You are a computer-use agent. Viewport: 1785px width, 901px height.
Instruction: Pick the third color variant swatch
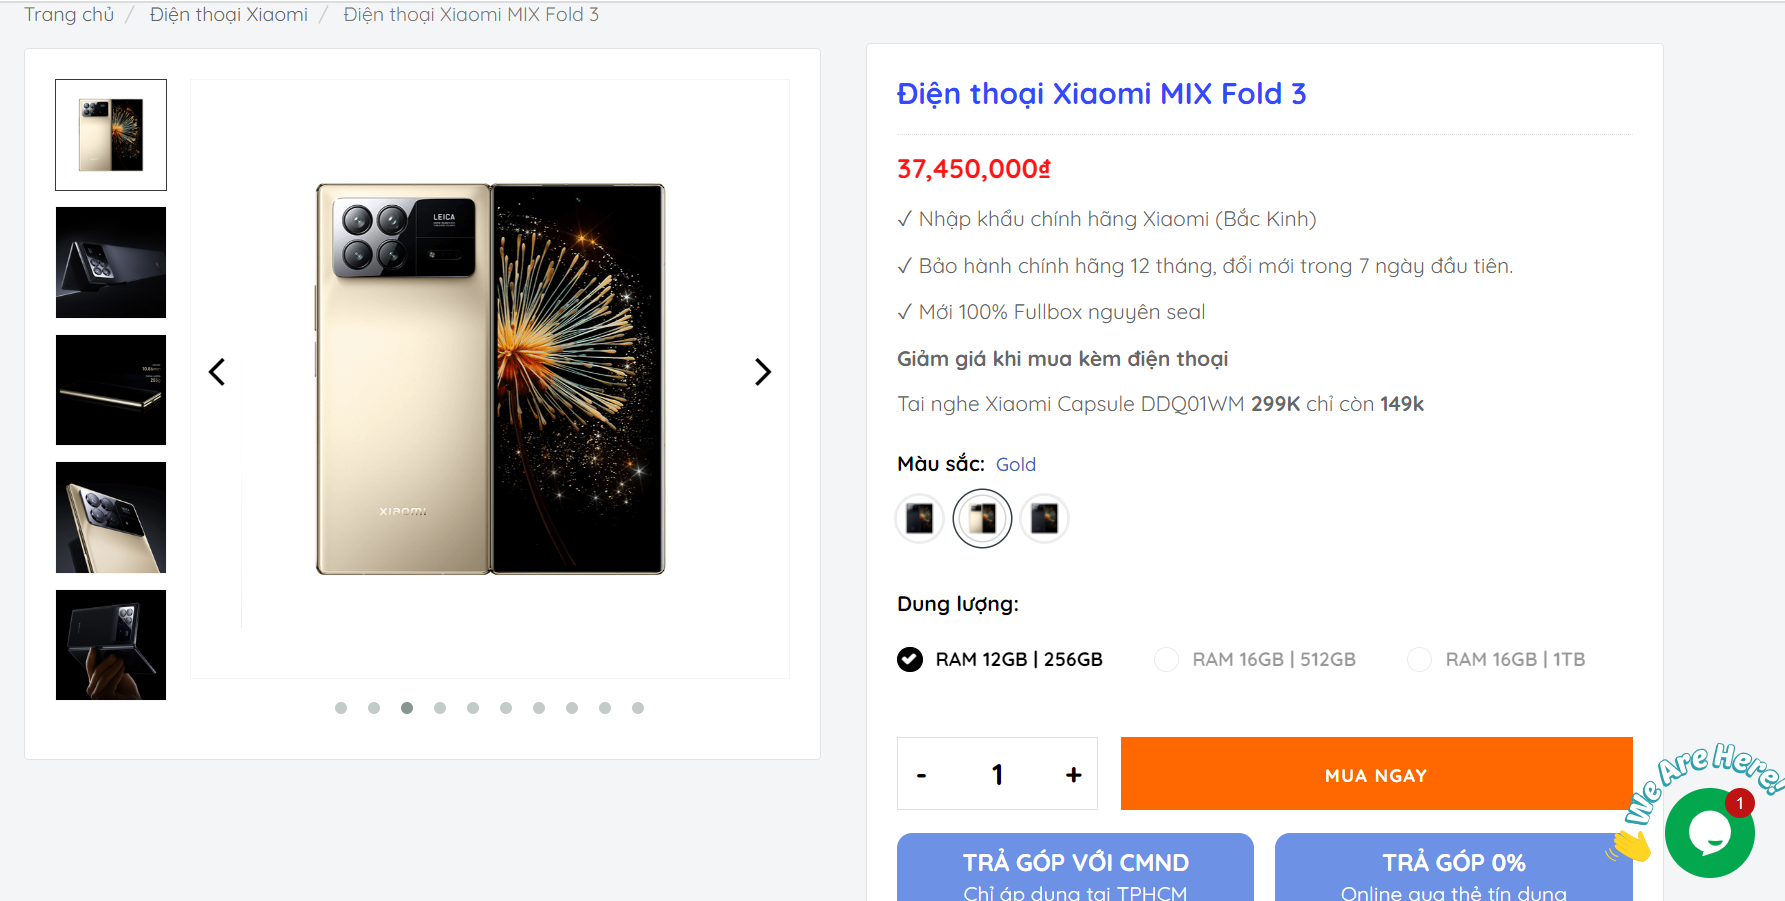(x=1045, y=518)
